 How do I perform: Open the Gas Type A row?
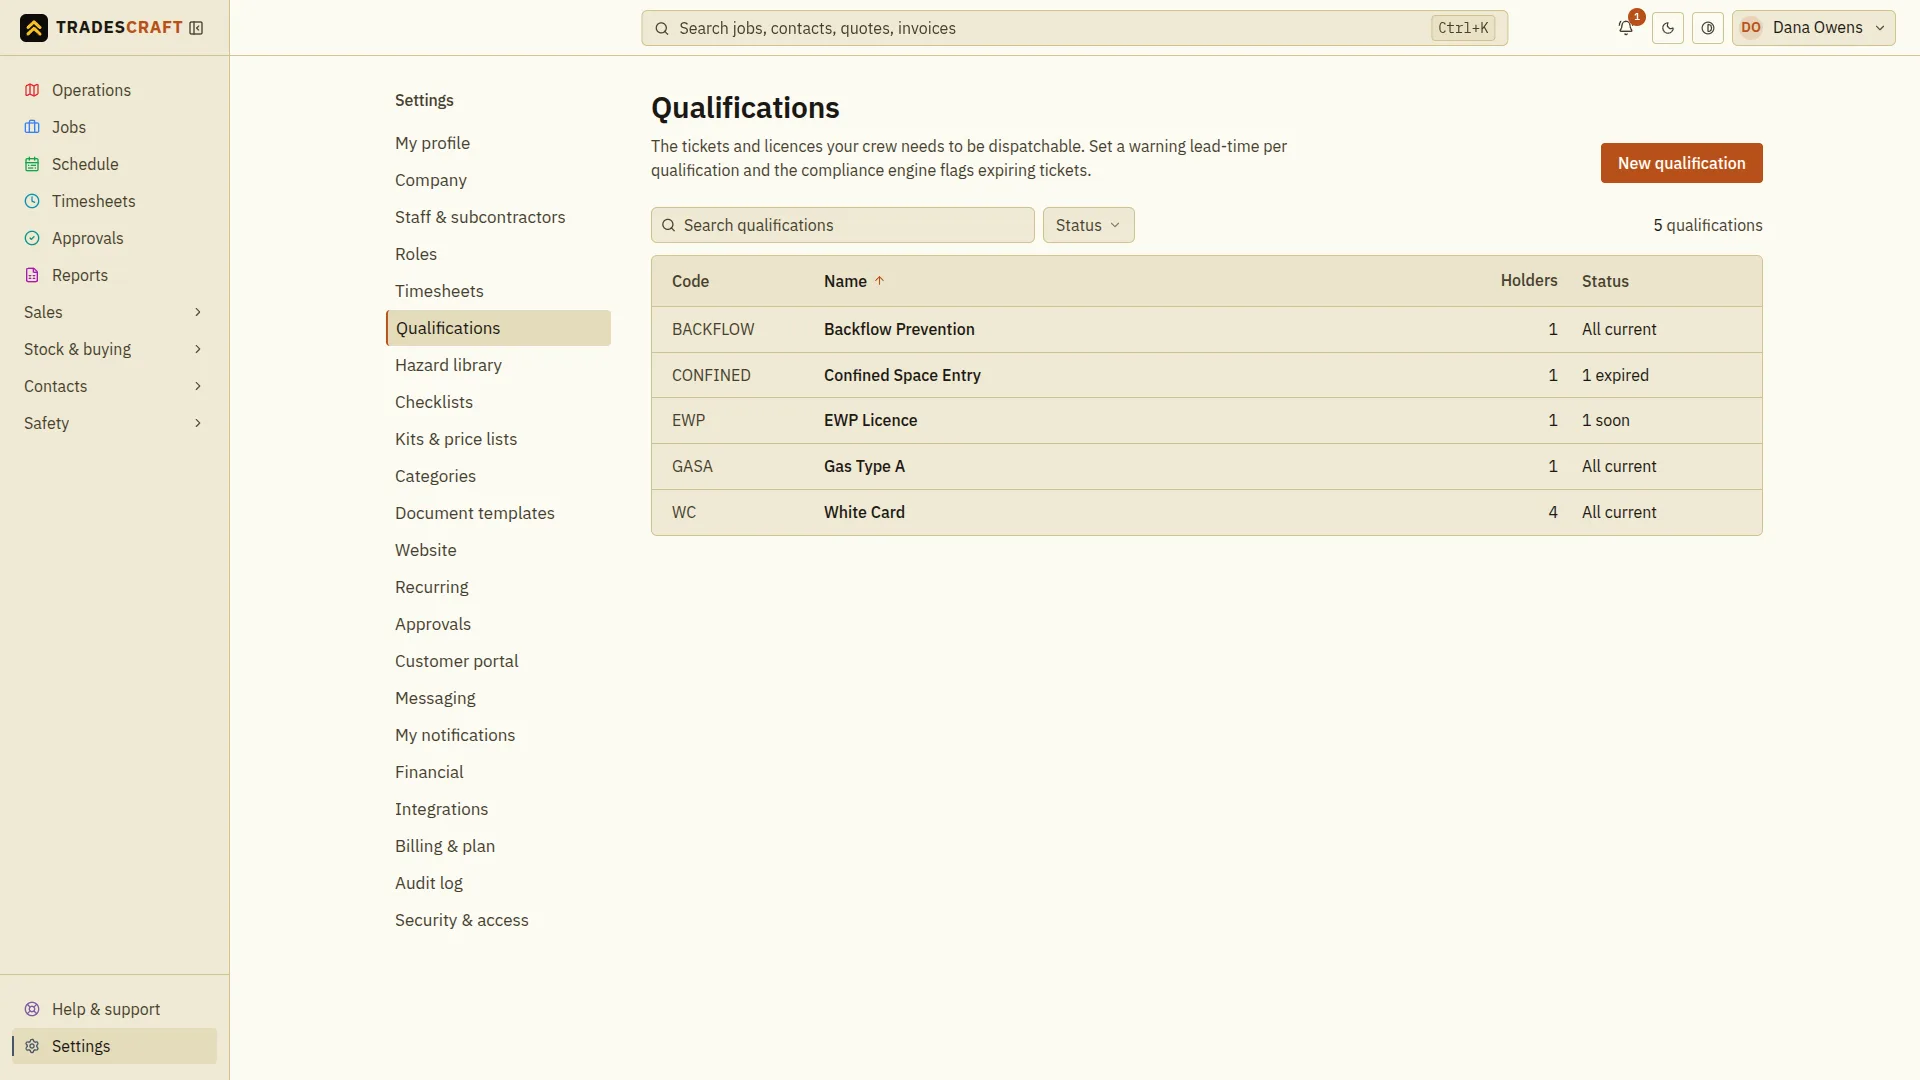(x=1206, y=466)
